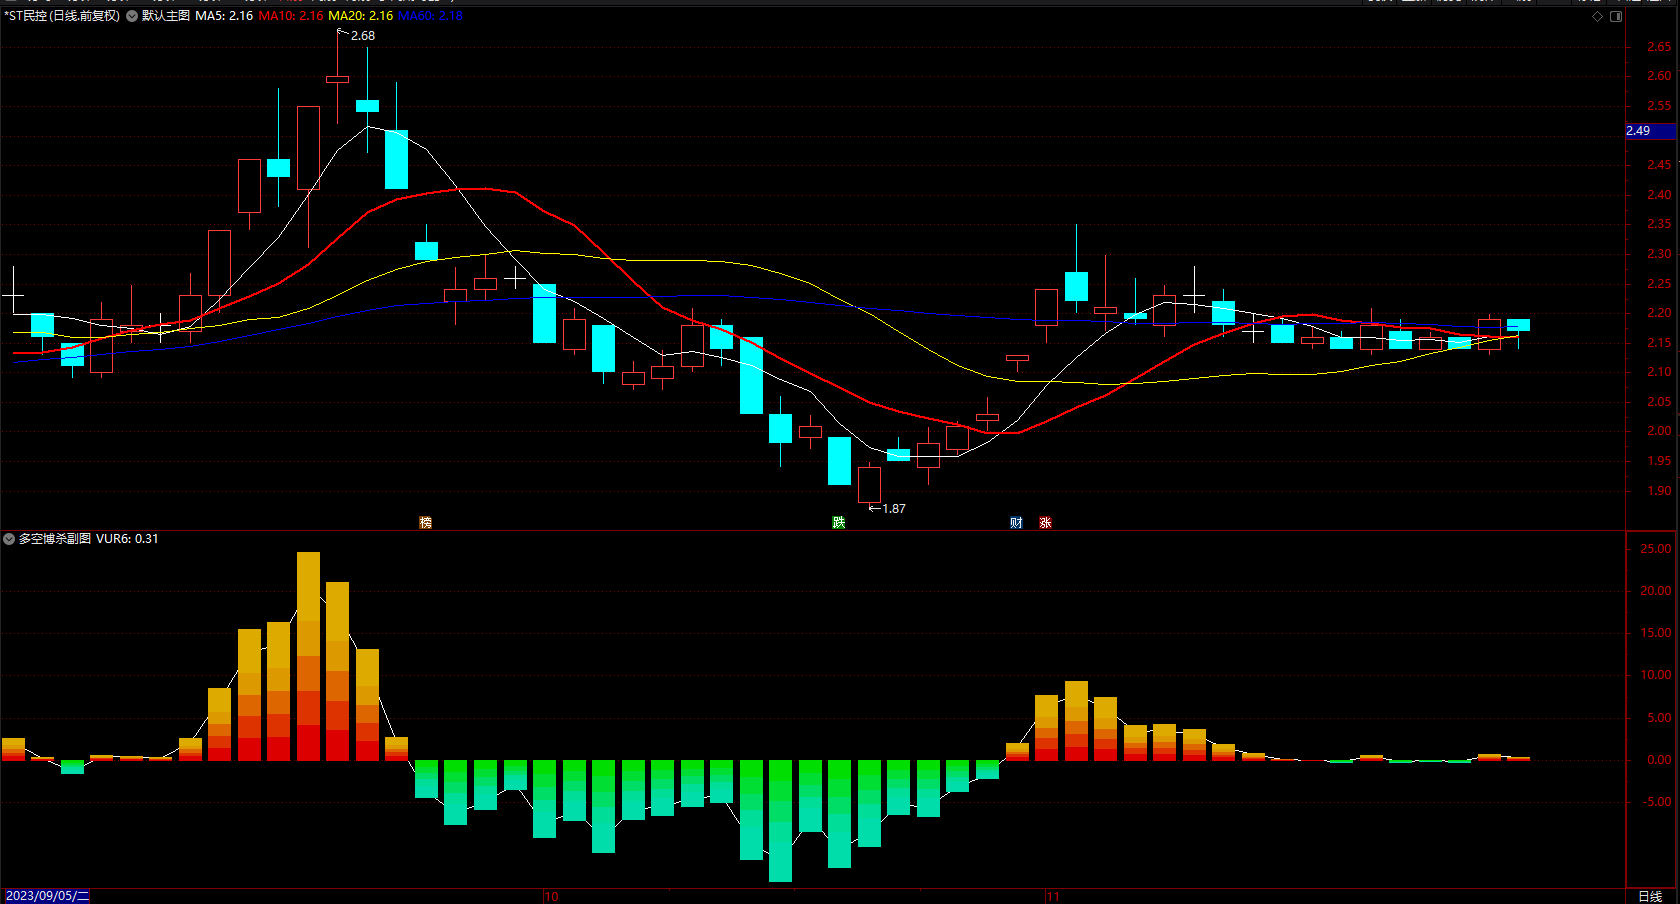Toggle the side panel icon at top right
Screen dimensions: 1680x904
(1616, 16)
